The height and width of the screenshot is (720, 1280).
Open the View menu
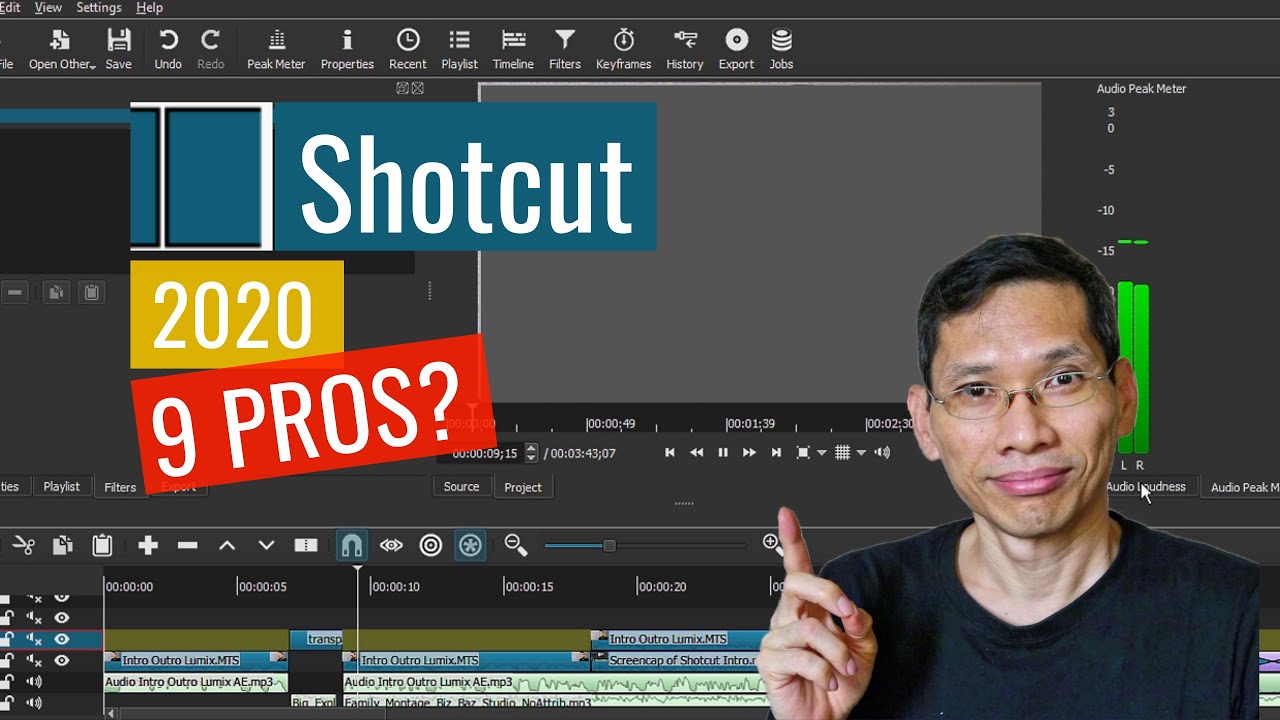coord(48,8)
